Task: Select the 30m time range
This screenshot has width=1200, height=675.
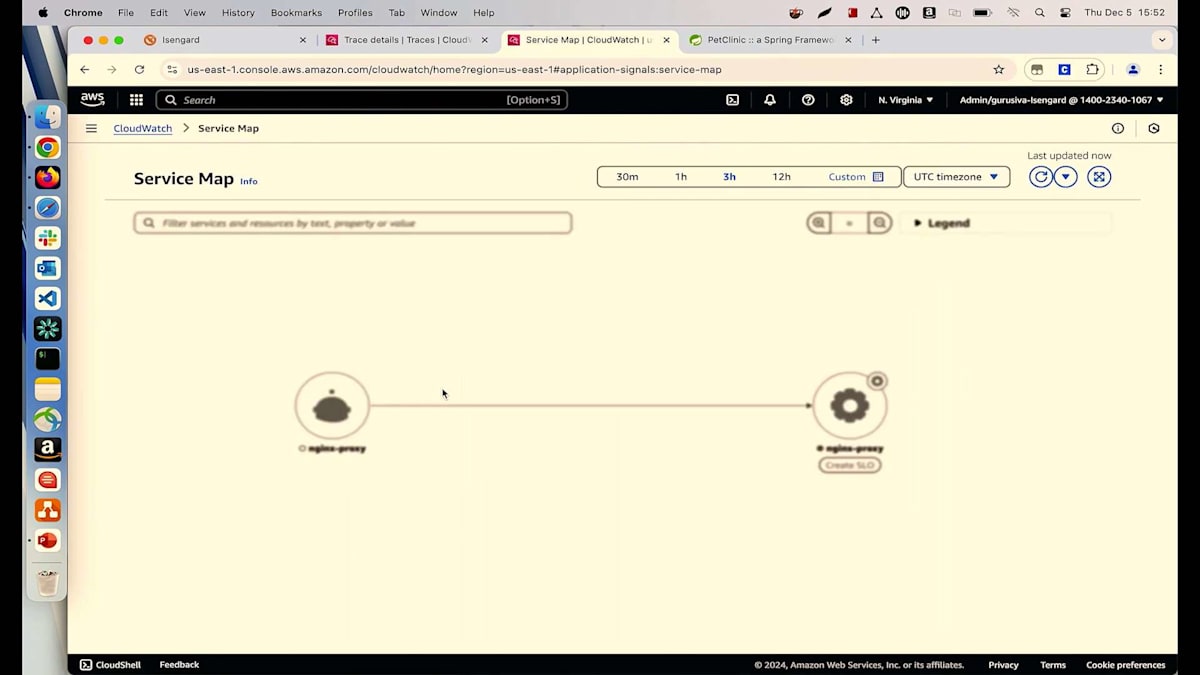Action: (627, 177)
